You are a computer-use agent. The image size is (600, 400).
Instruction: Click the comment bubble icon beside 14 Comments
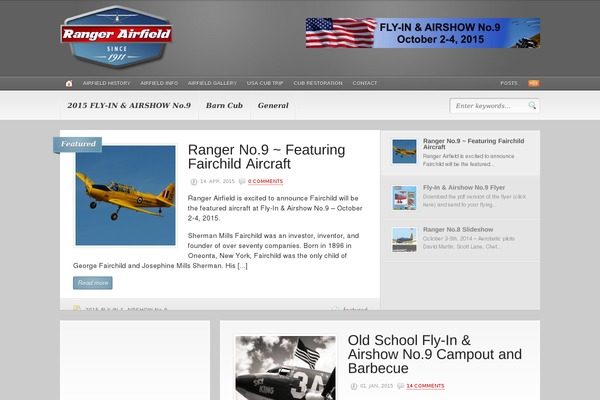pyautogui.click(x=400, y=386)
